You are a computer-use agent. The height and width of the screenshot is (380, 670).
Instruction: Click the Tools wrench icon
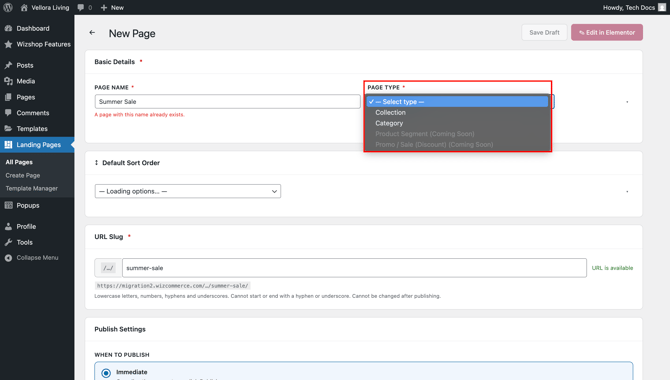point(8,242)
